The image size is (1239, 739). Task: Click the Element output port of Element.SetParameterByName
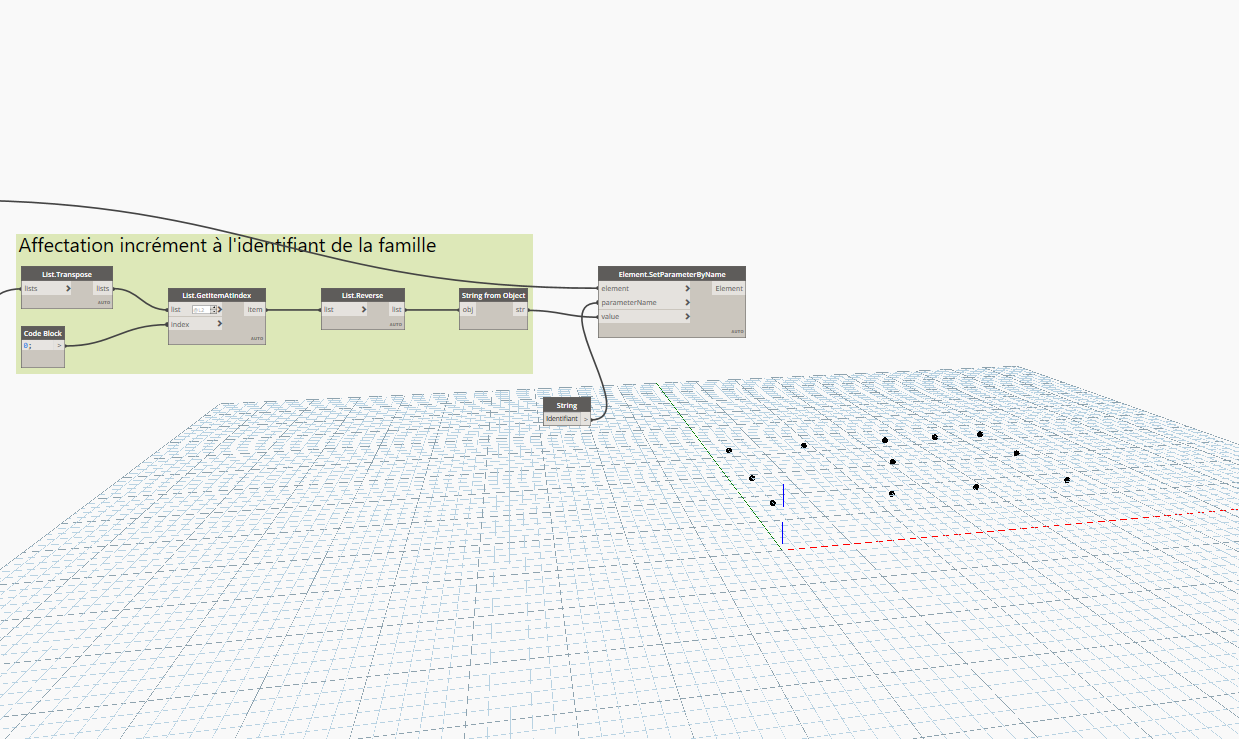(728, 289)
